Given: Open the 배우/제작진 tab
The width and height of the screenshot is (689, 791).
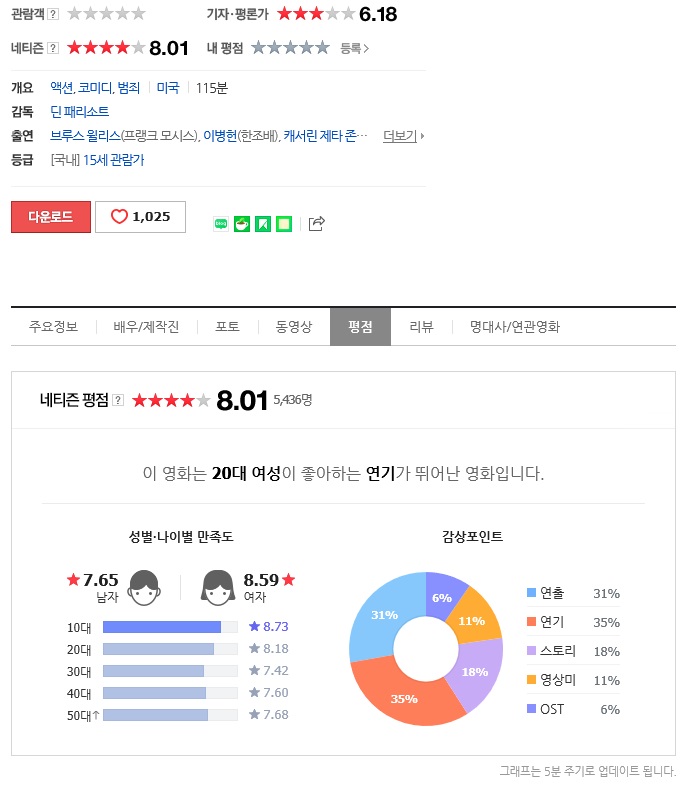Looking at the screenshot, I should (146, 327).
